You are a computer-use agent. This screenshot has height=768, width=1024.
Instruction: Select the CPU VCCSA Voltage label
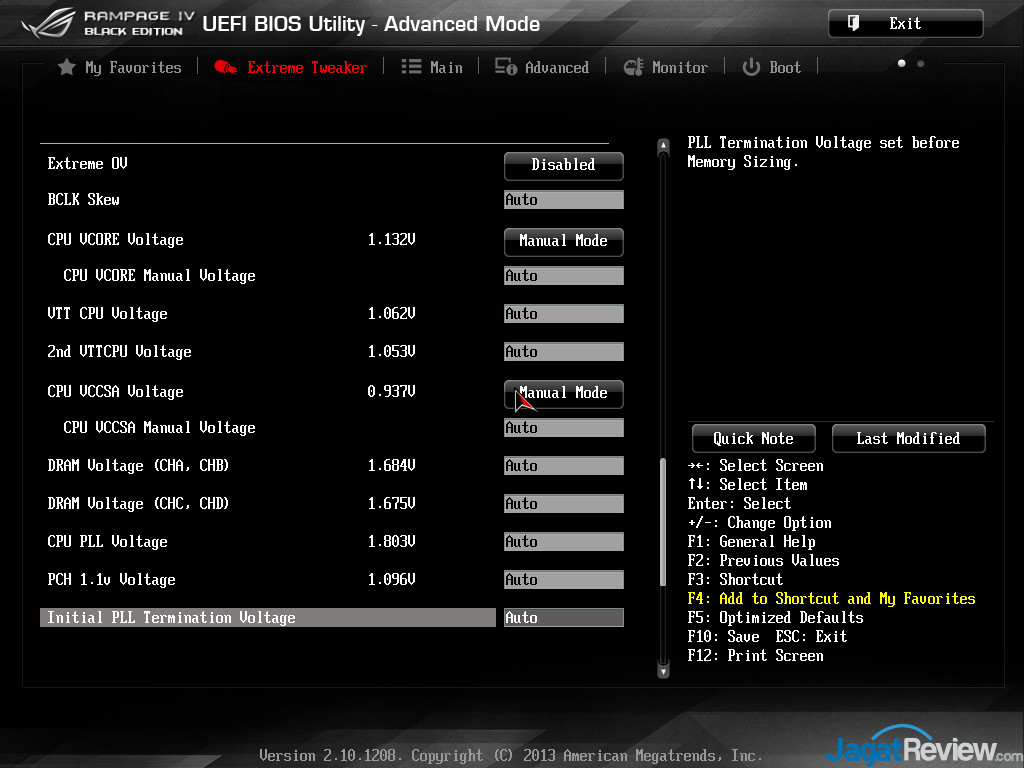(x=115, y=391)
